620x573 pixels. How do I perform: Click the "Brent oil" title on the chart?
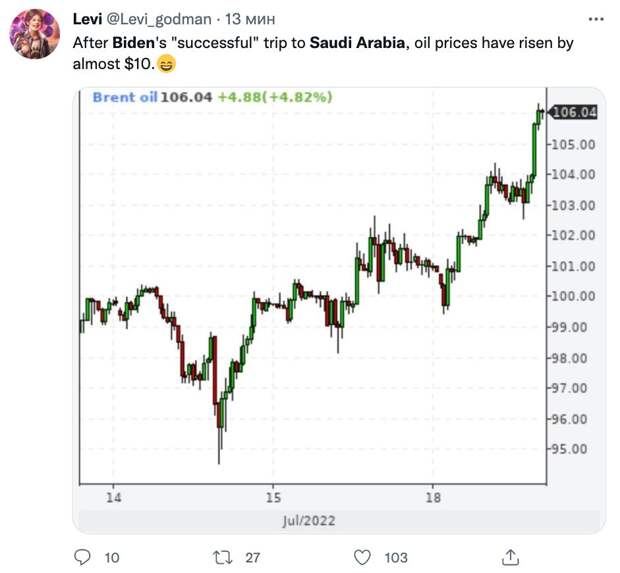tap(124, 97)
